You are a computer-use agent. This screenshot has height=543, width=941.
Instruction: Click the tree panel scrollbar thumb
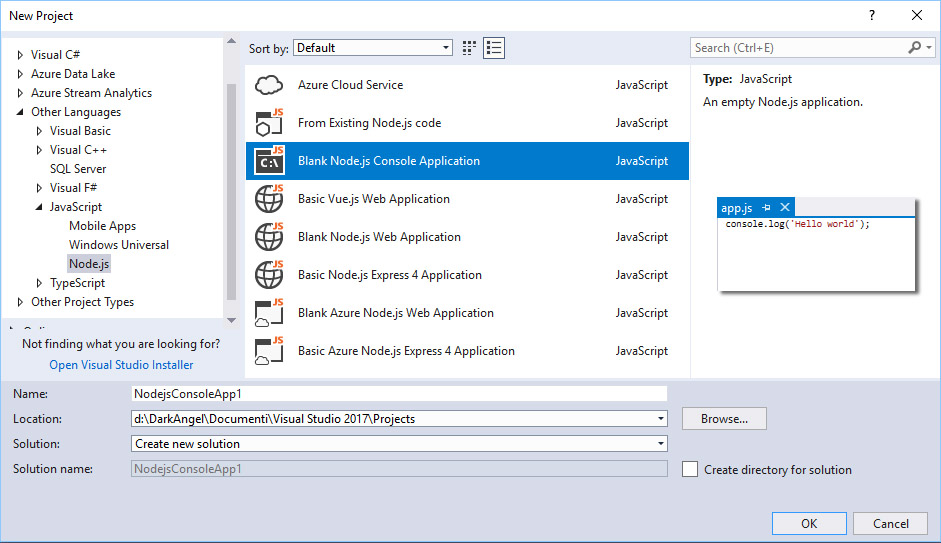[x=232, y=192]
